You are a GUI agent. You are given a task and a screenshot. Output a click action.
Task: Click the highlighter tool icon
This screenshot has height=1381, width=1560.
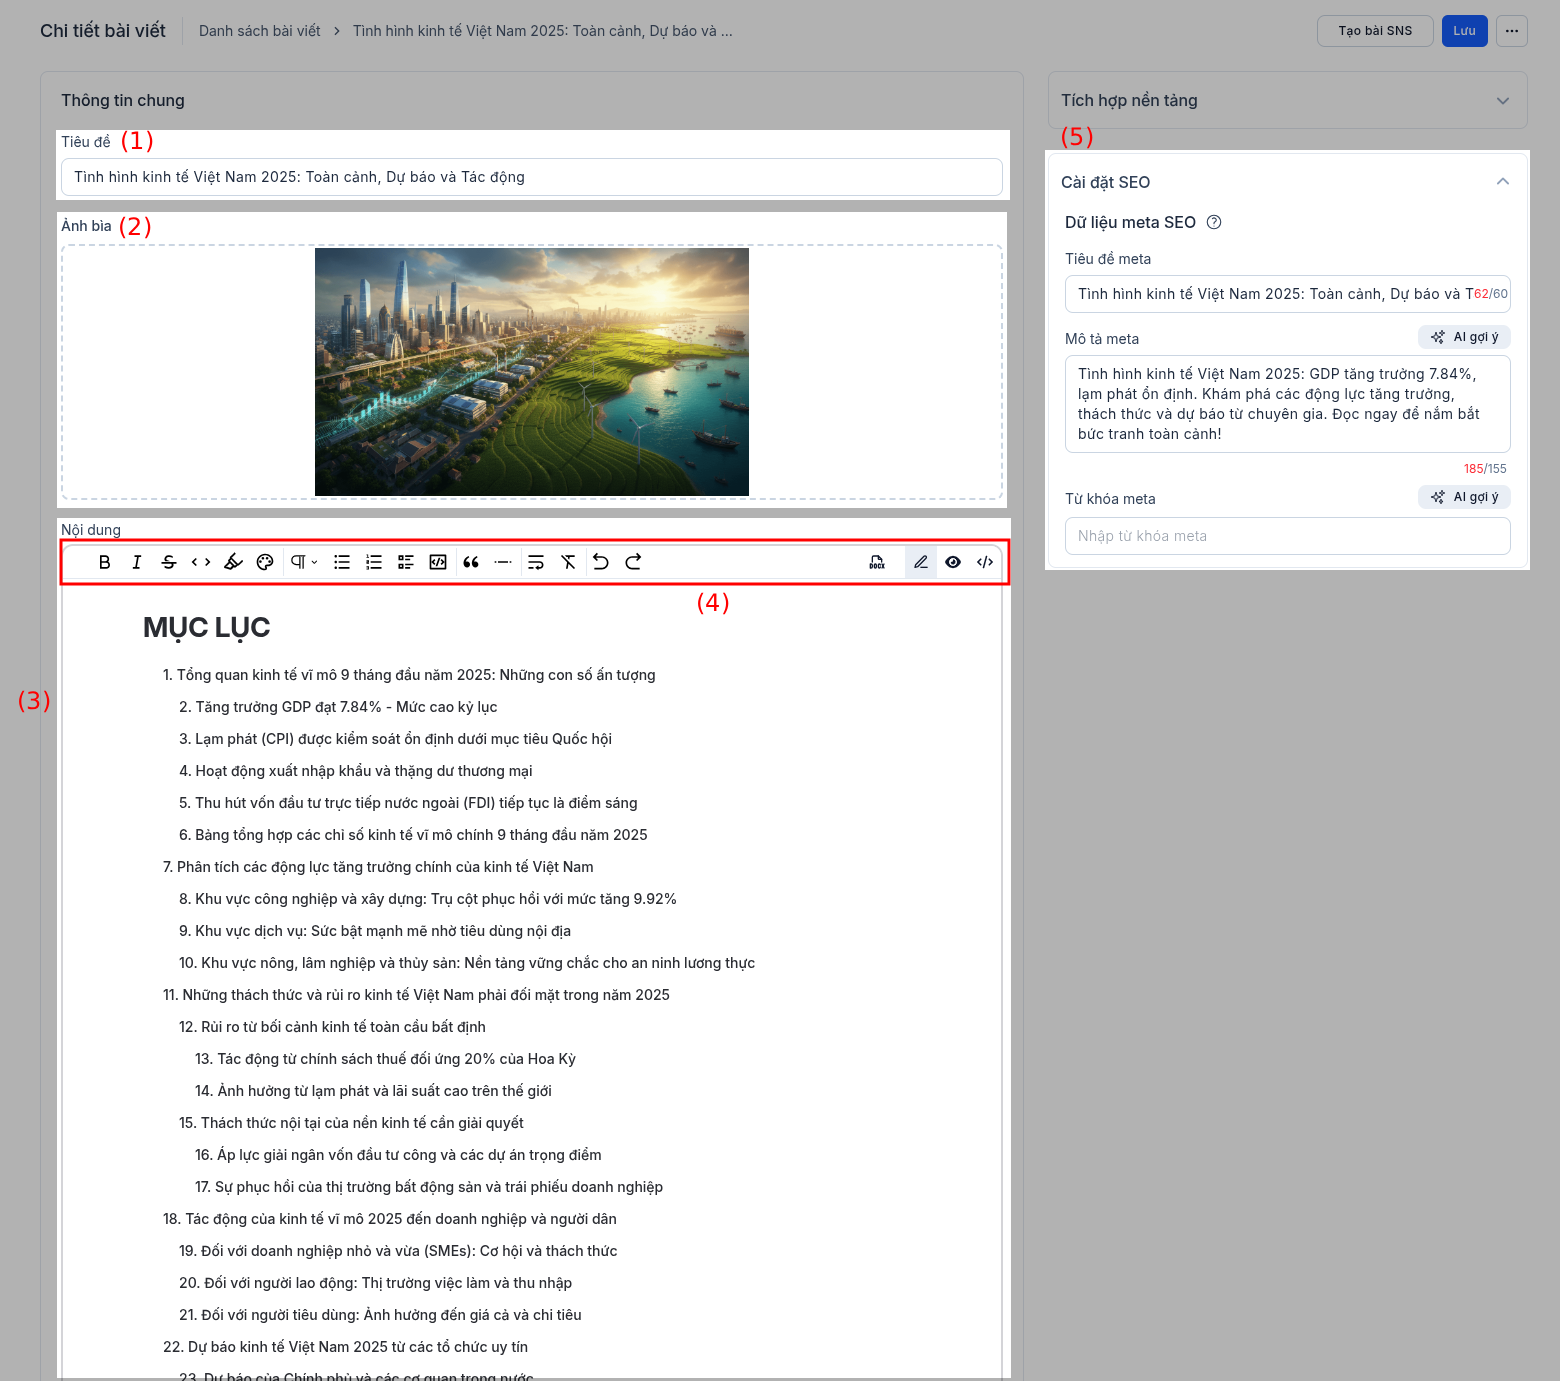(x=233, y=562)
